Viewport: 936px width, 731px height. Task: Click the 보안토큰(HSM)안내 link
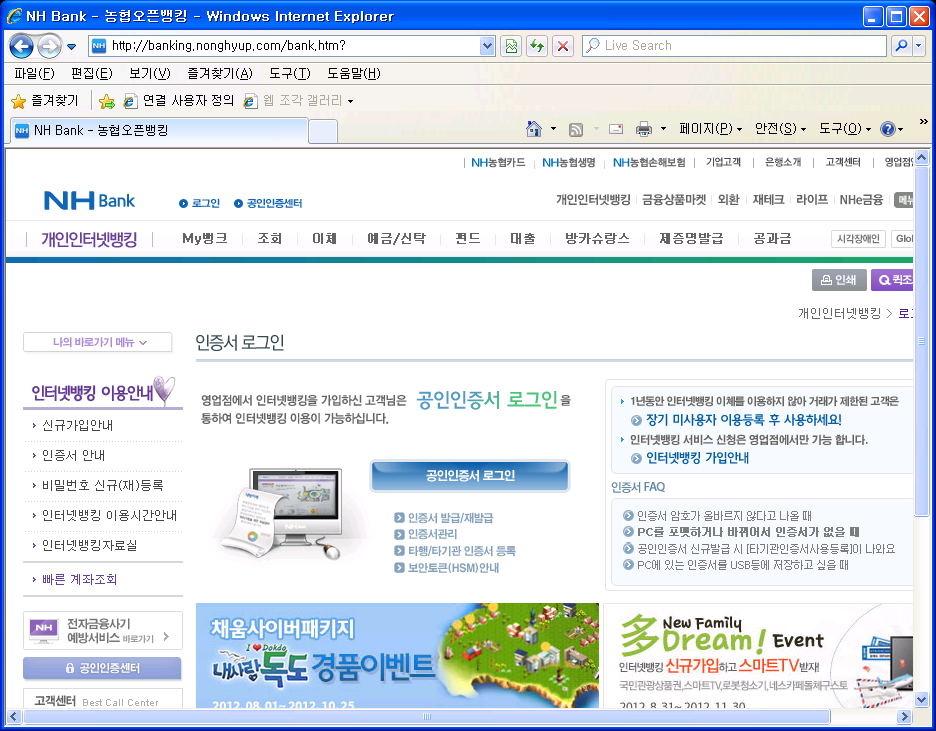pos(447,567)
